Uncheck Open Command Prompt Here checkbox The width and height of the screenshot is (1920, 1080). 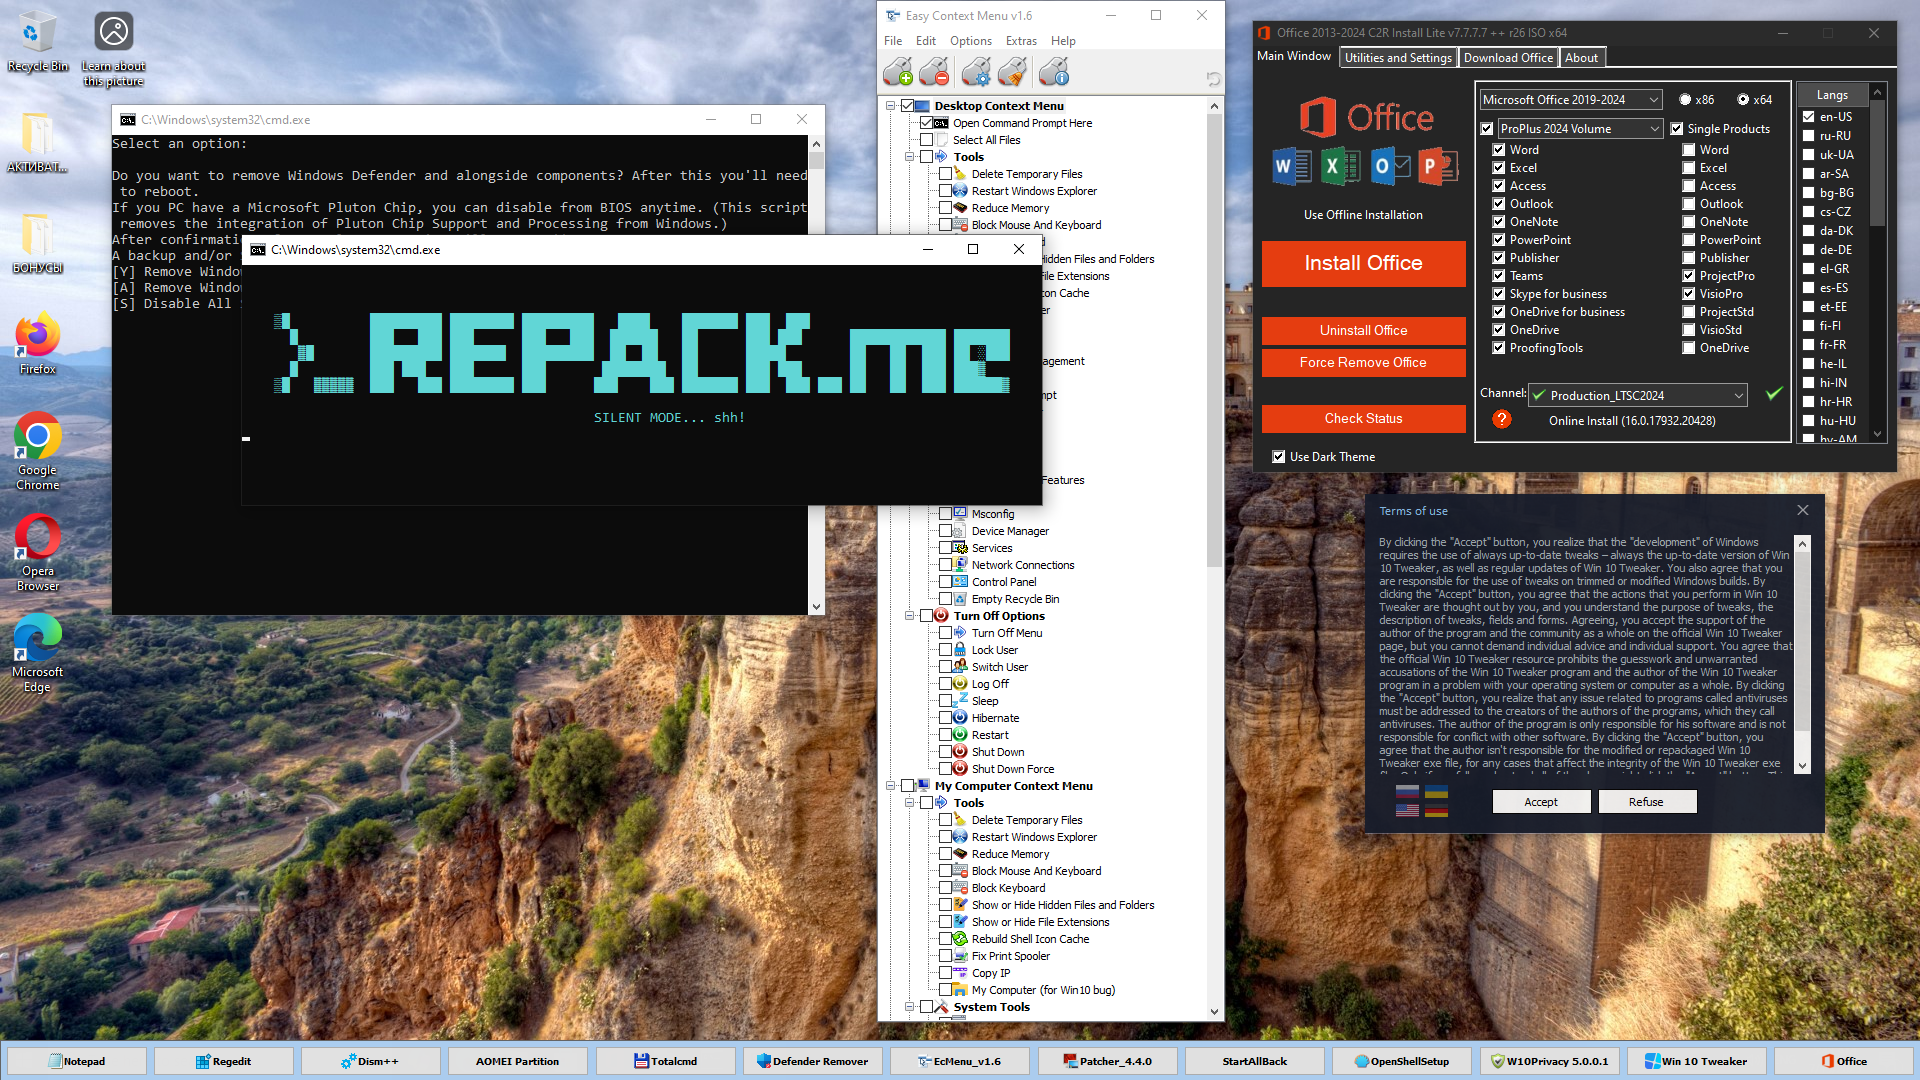pyautogui.click(x=926, y=123)
